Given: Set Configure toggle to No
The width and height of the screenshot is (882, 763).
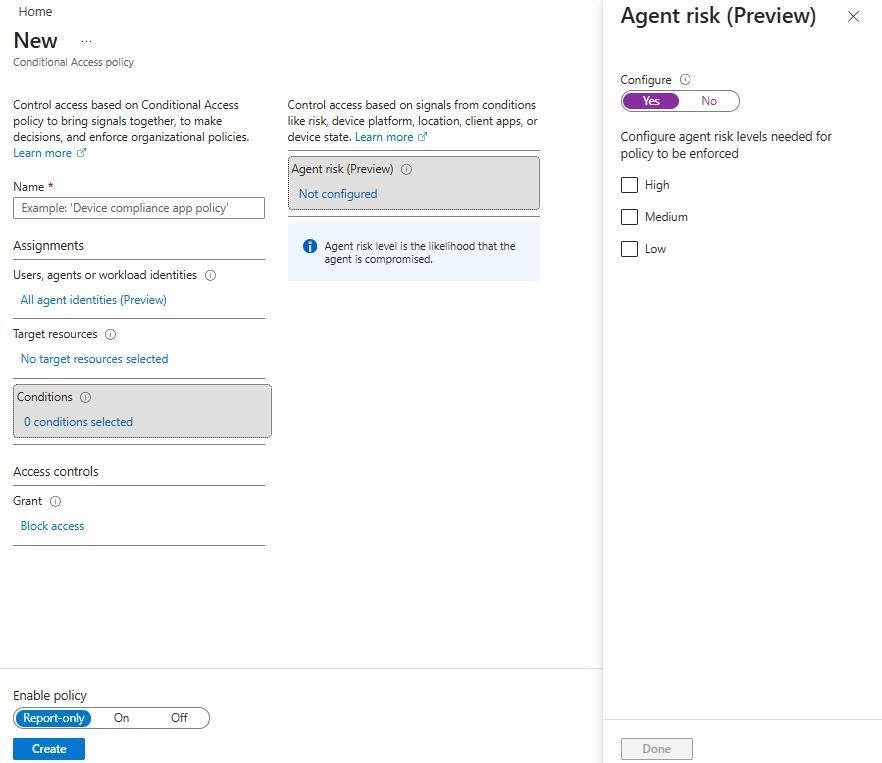Looking at the screenshot, I should tap(709, 101).
